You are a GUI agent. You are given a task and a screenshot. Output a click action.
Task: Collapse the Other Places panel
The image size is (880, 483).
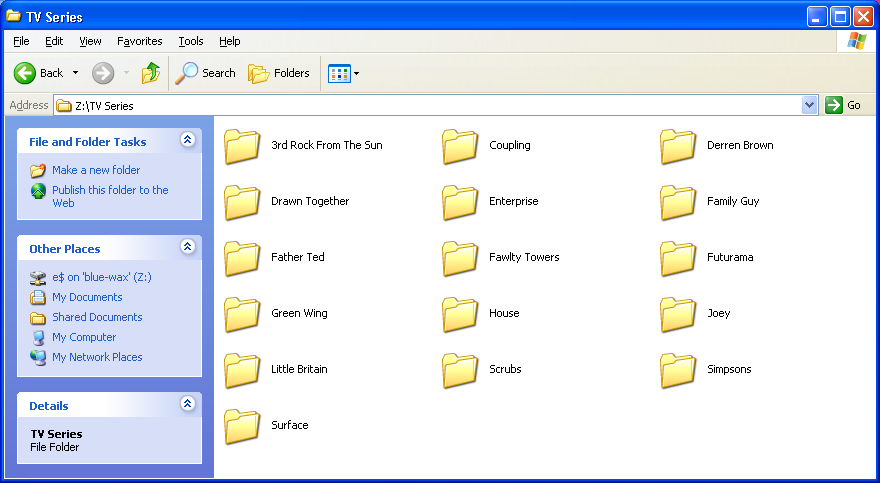point(187,246)
